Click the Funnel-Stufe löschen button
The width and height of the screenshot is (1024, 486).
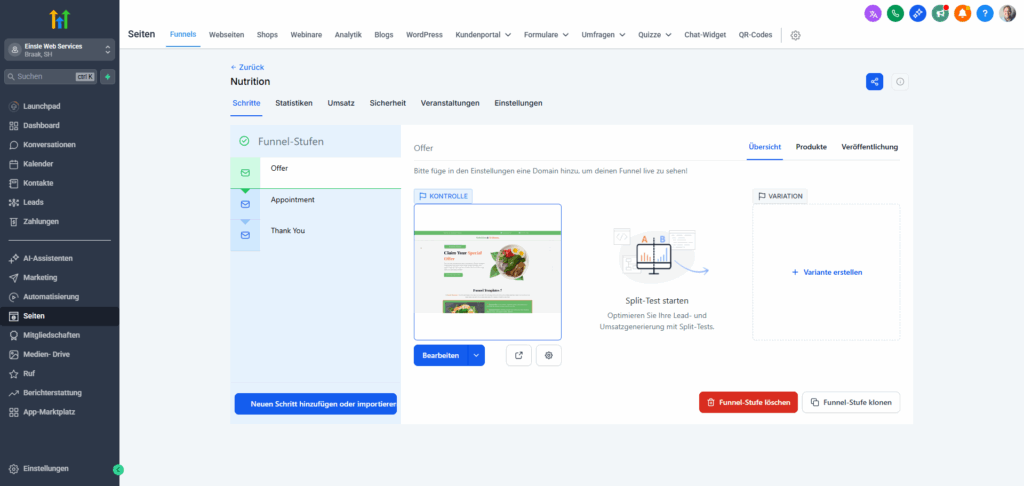tap(748, 402)
